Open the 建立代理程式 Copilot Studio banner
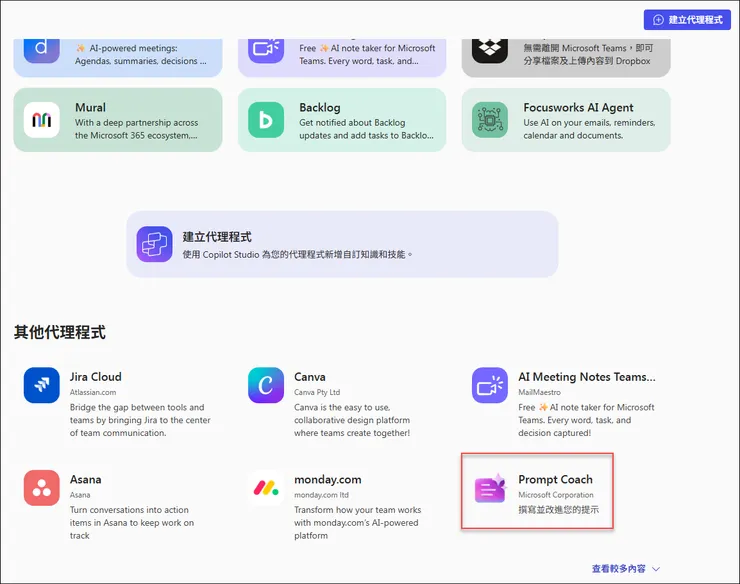The width and height of the screenshot is (740, 584). (x=342, y=244)
